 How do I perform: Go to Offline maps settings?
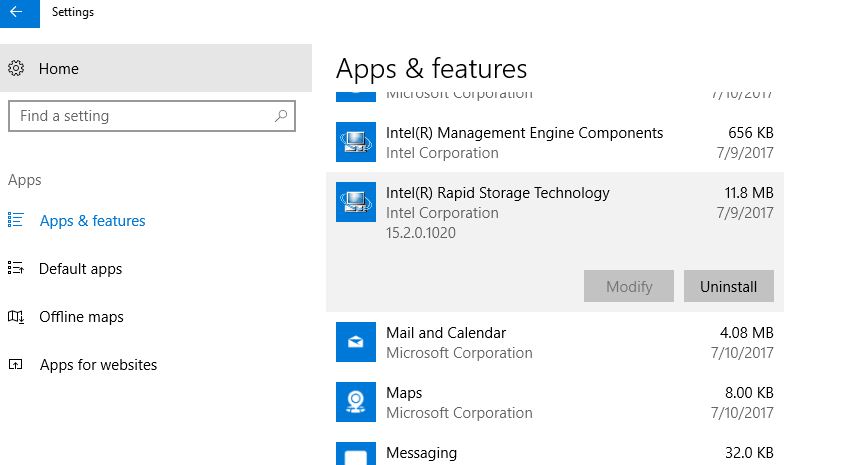click(81, 317)
